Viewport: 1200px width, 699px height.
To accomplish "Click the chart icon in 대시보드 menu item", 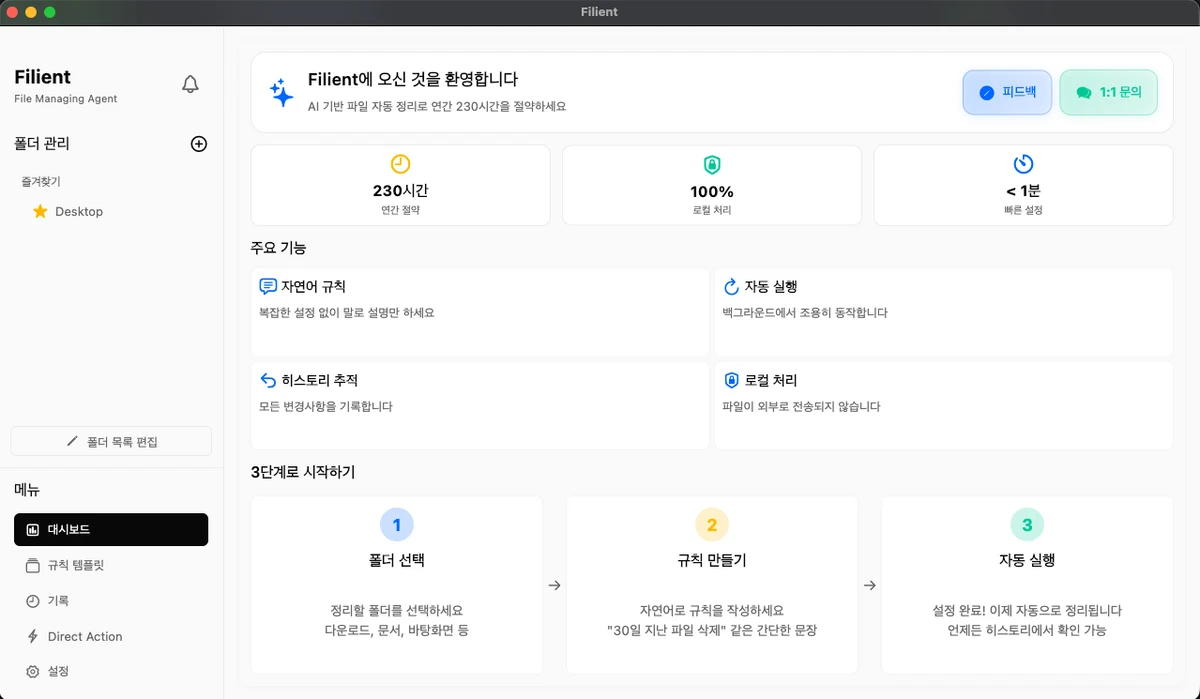I will pos(33,530).
